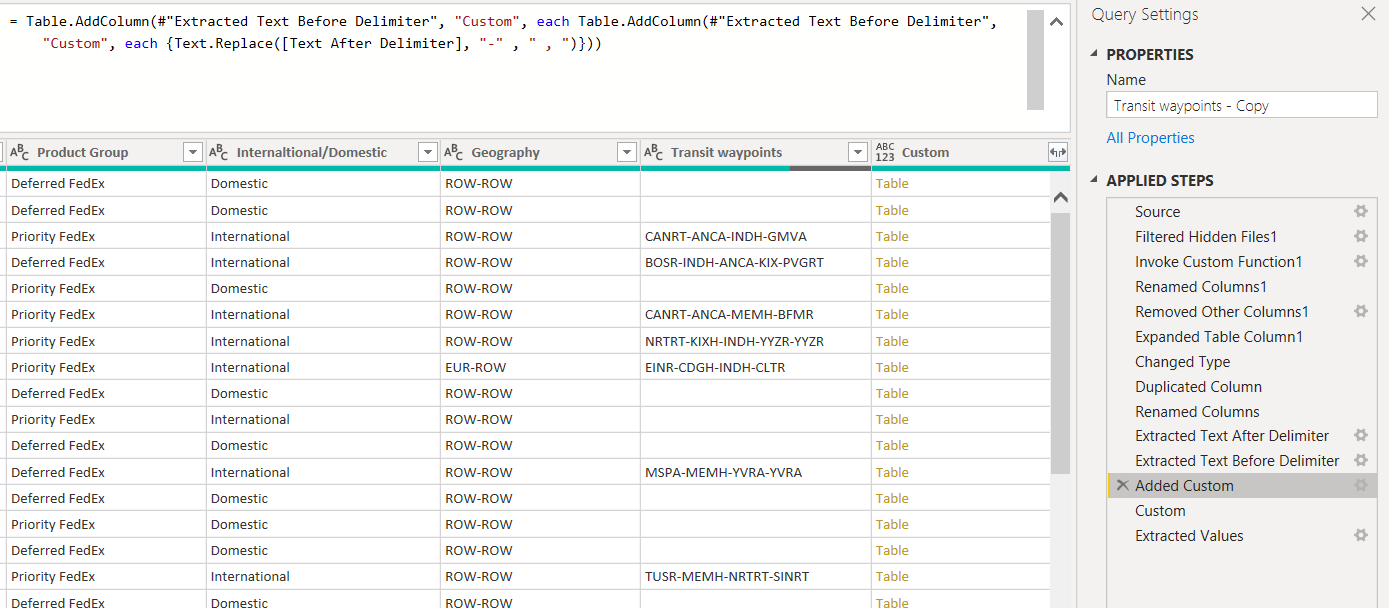
Task: Open gear for Removed Other Columns1 step
Action: tap(1360, 311)
